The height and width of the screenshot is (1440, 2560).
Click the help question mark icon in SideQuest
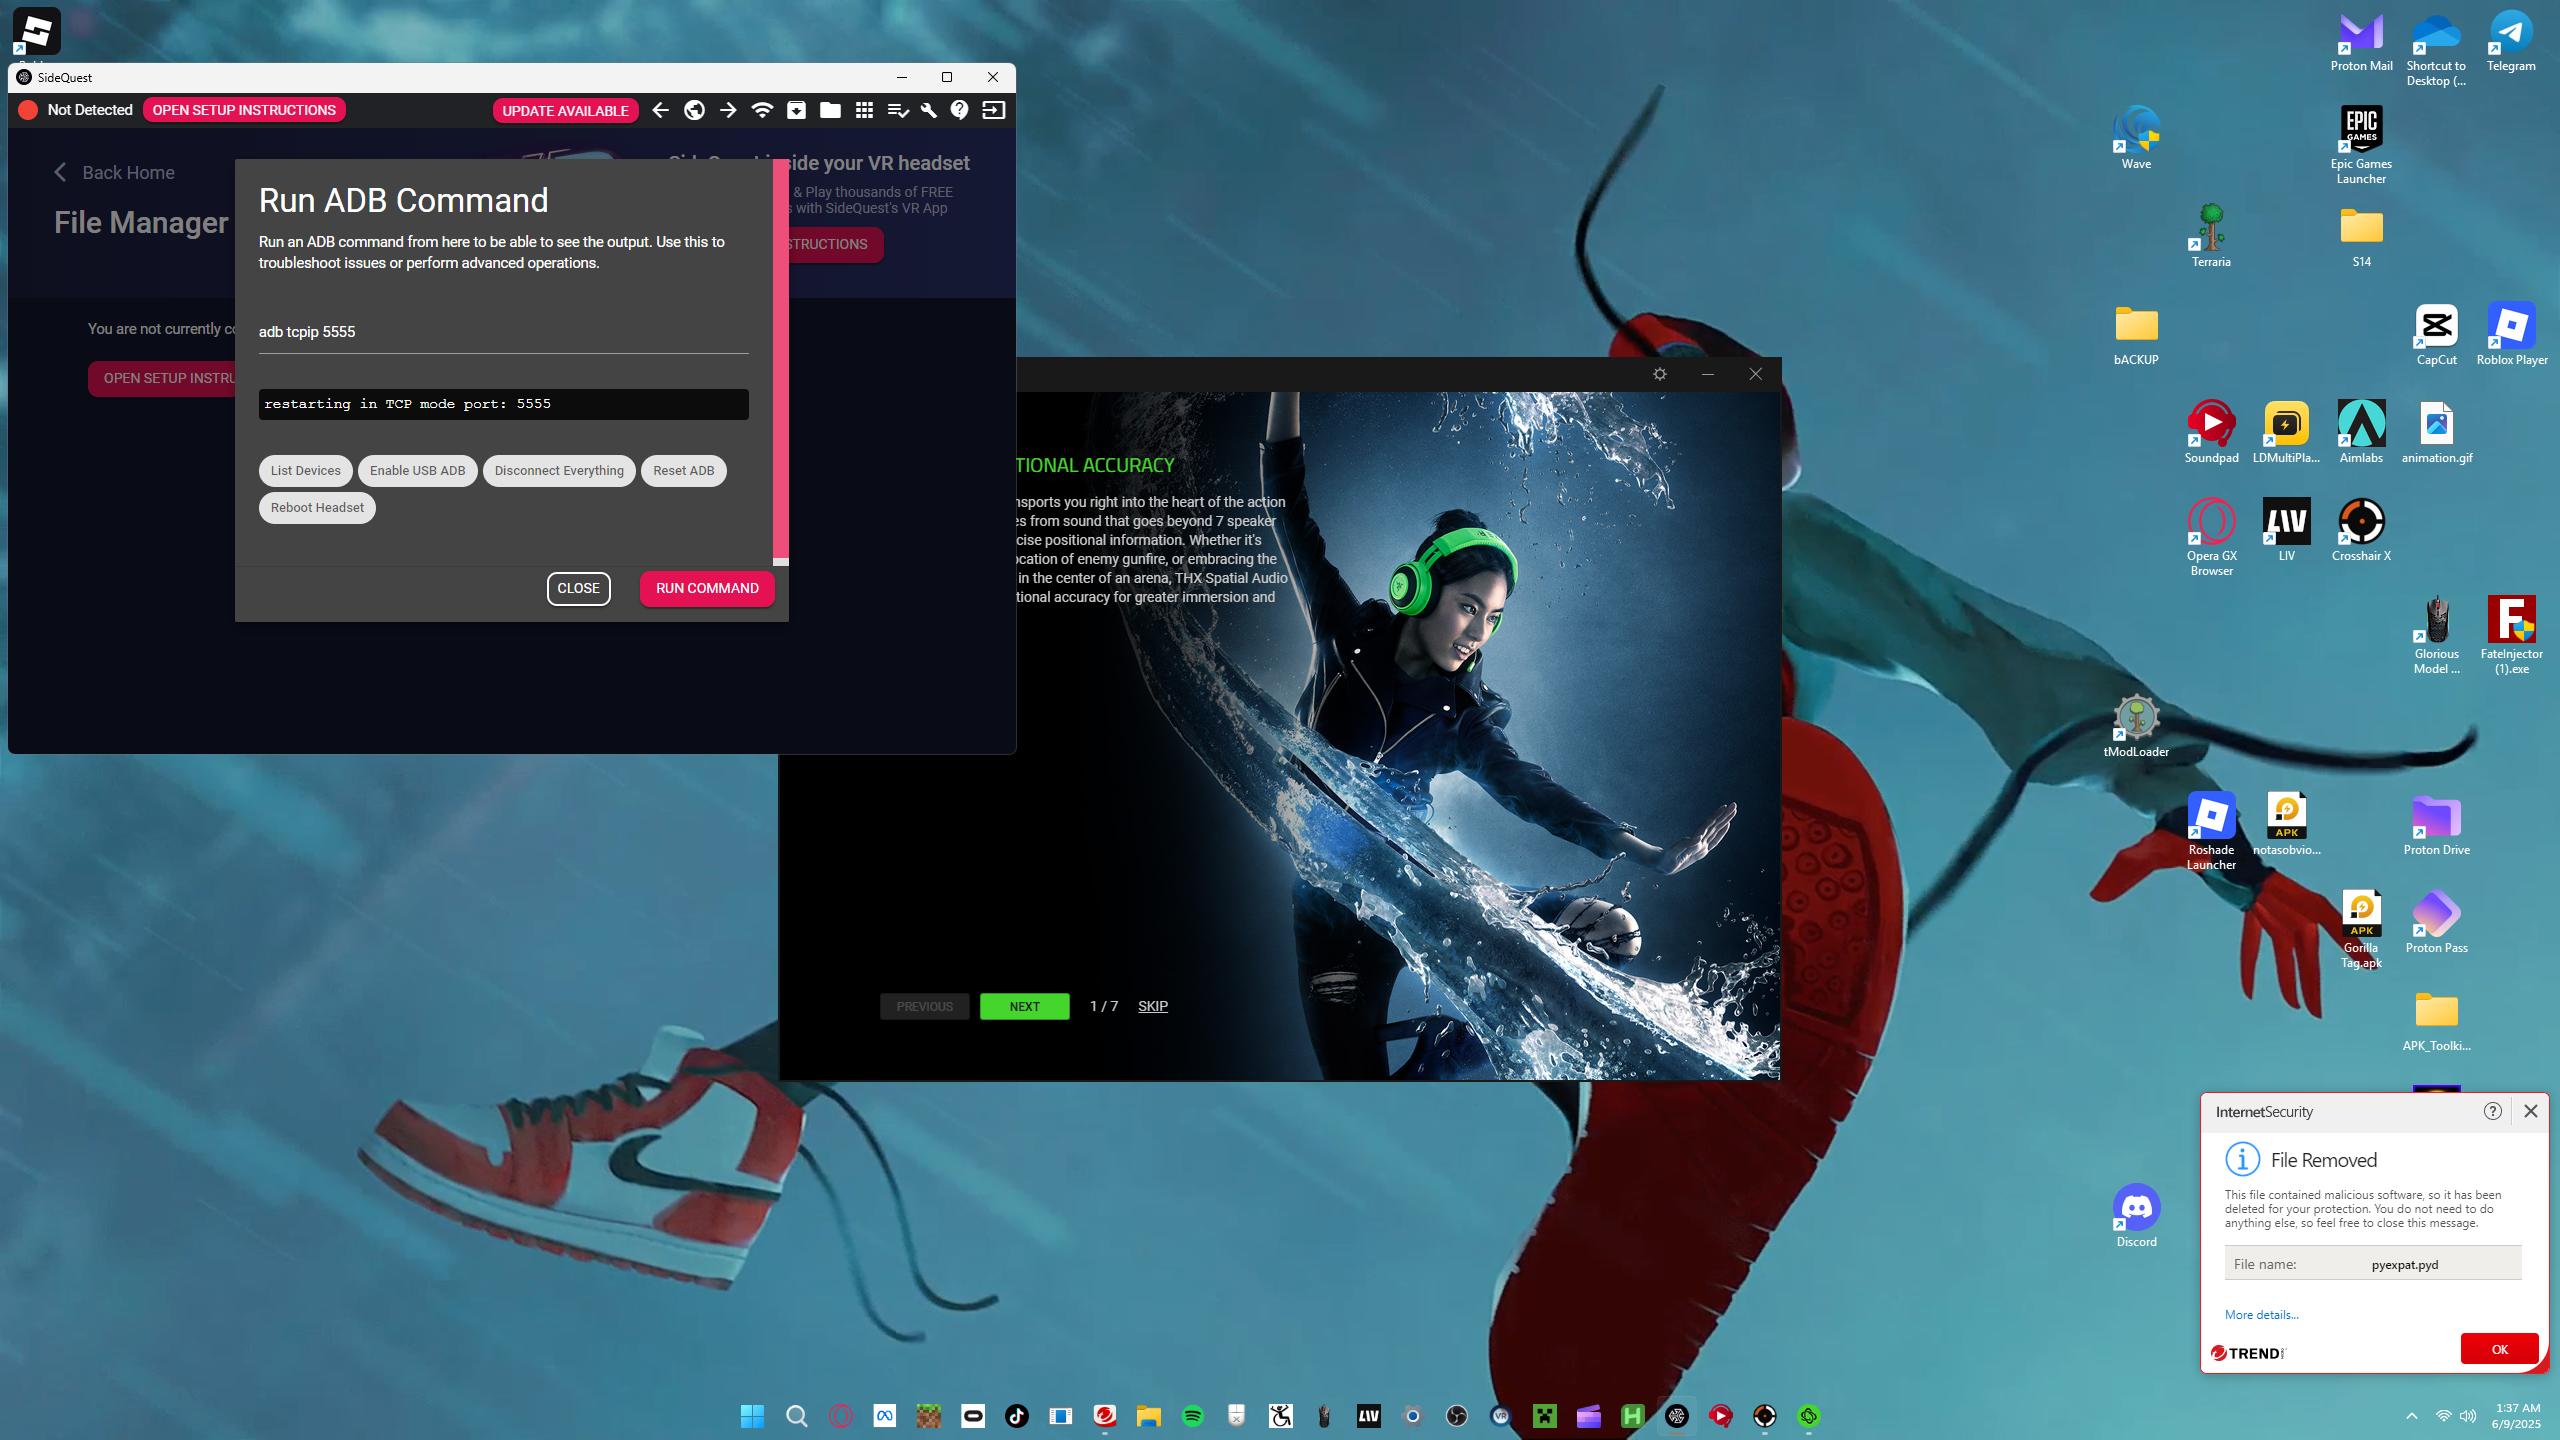960,110
